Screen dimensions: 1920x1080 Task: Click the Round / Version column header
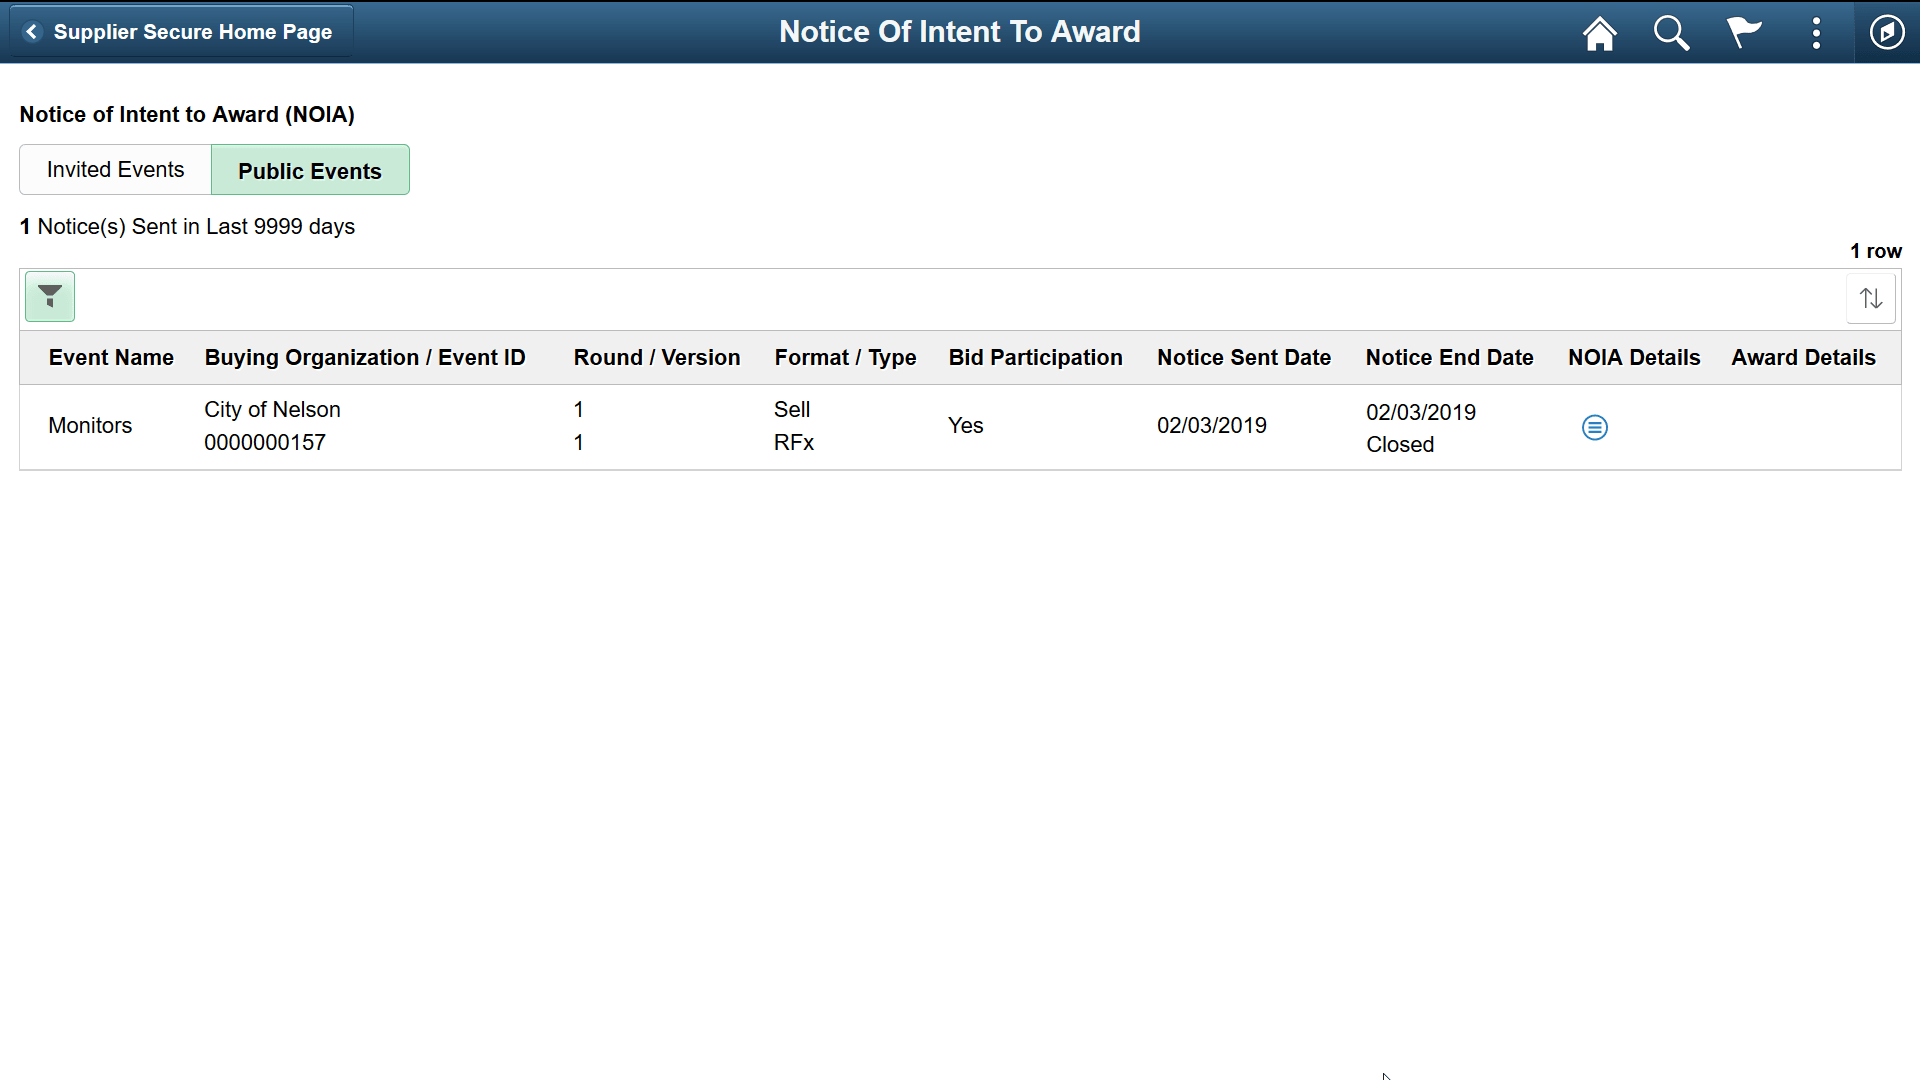tap(656, 357)
